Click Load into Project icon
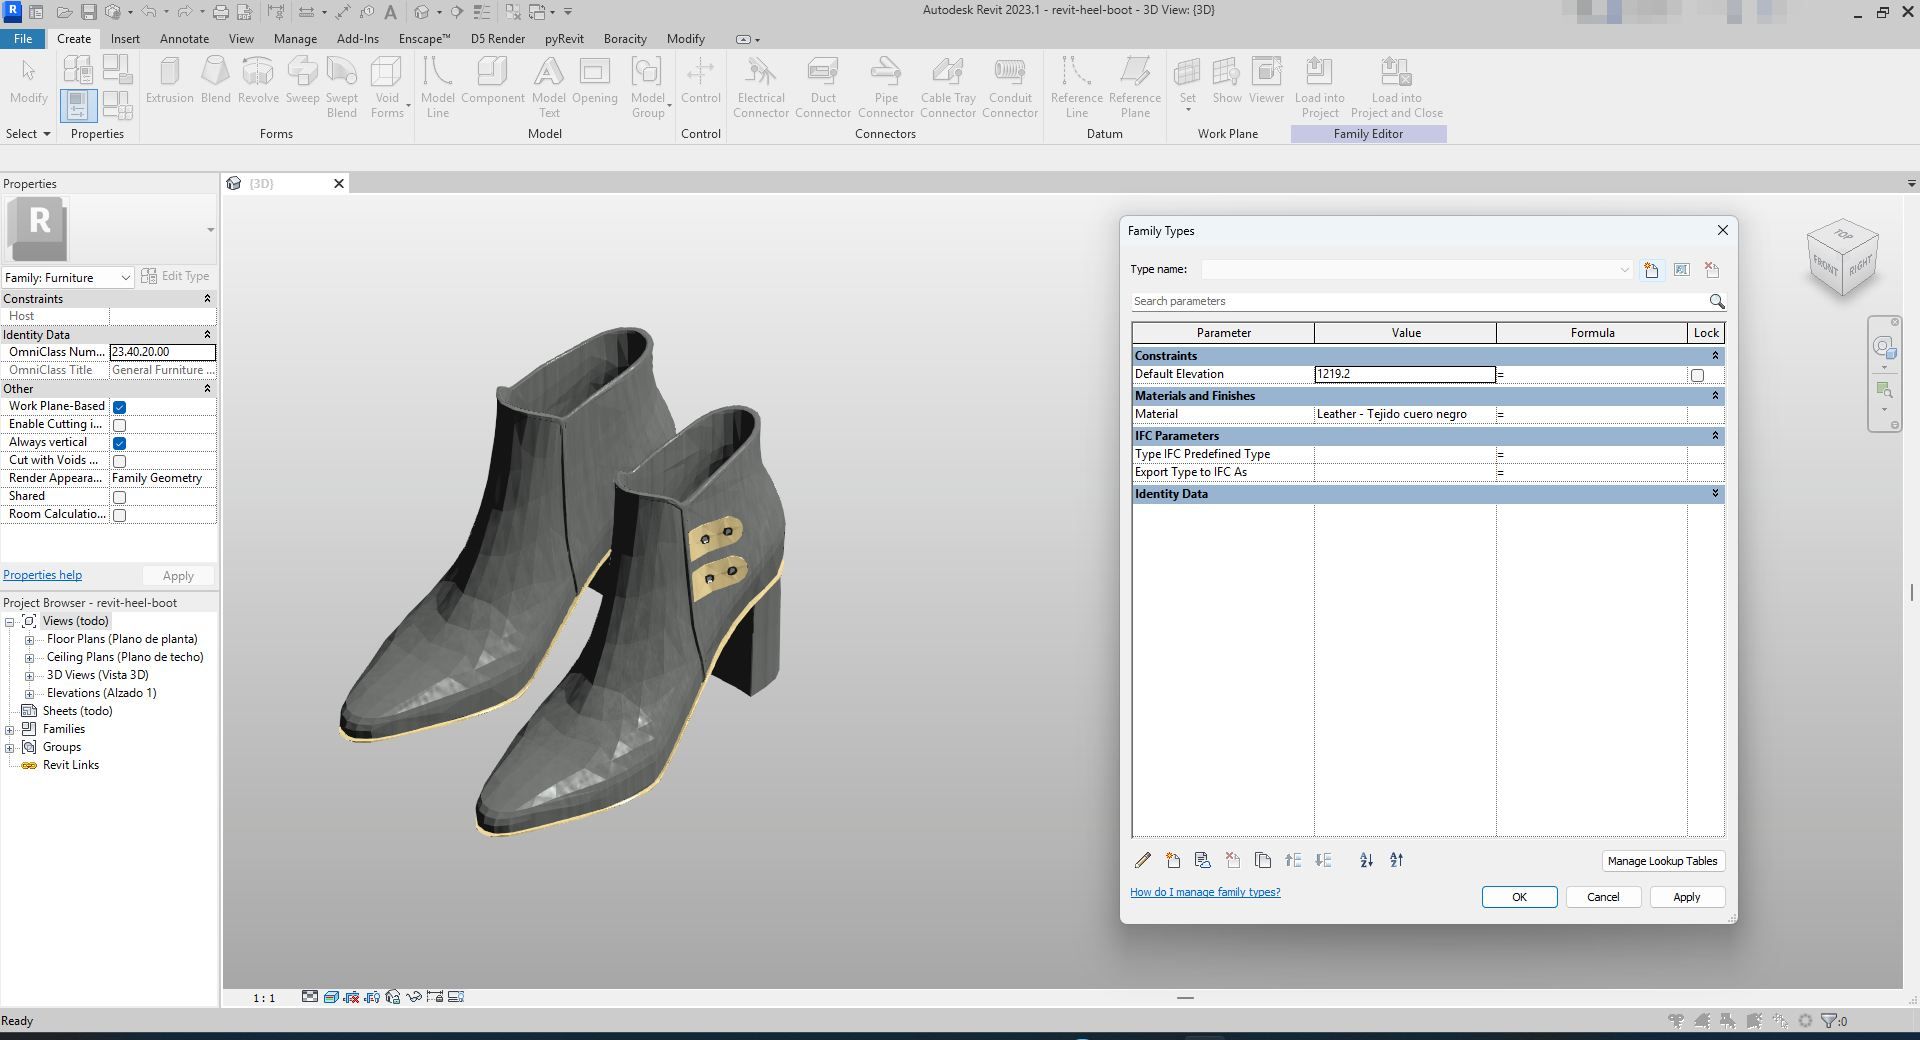 coord(1319,87)
